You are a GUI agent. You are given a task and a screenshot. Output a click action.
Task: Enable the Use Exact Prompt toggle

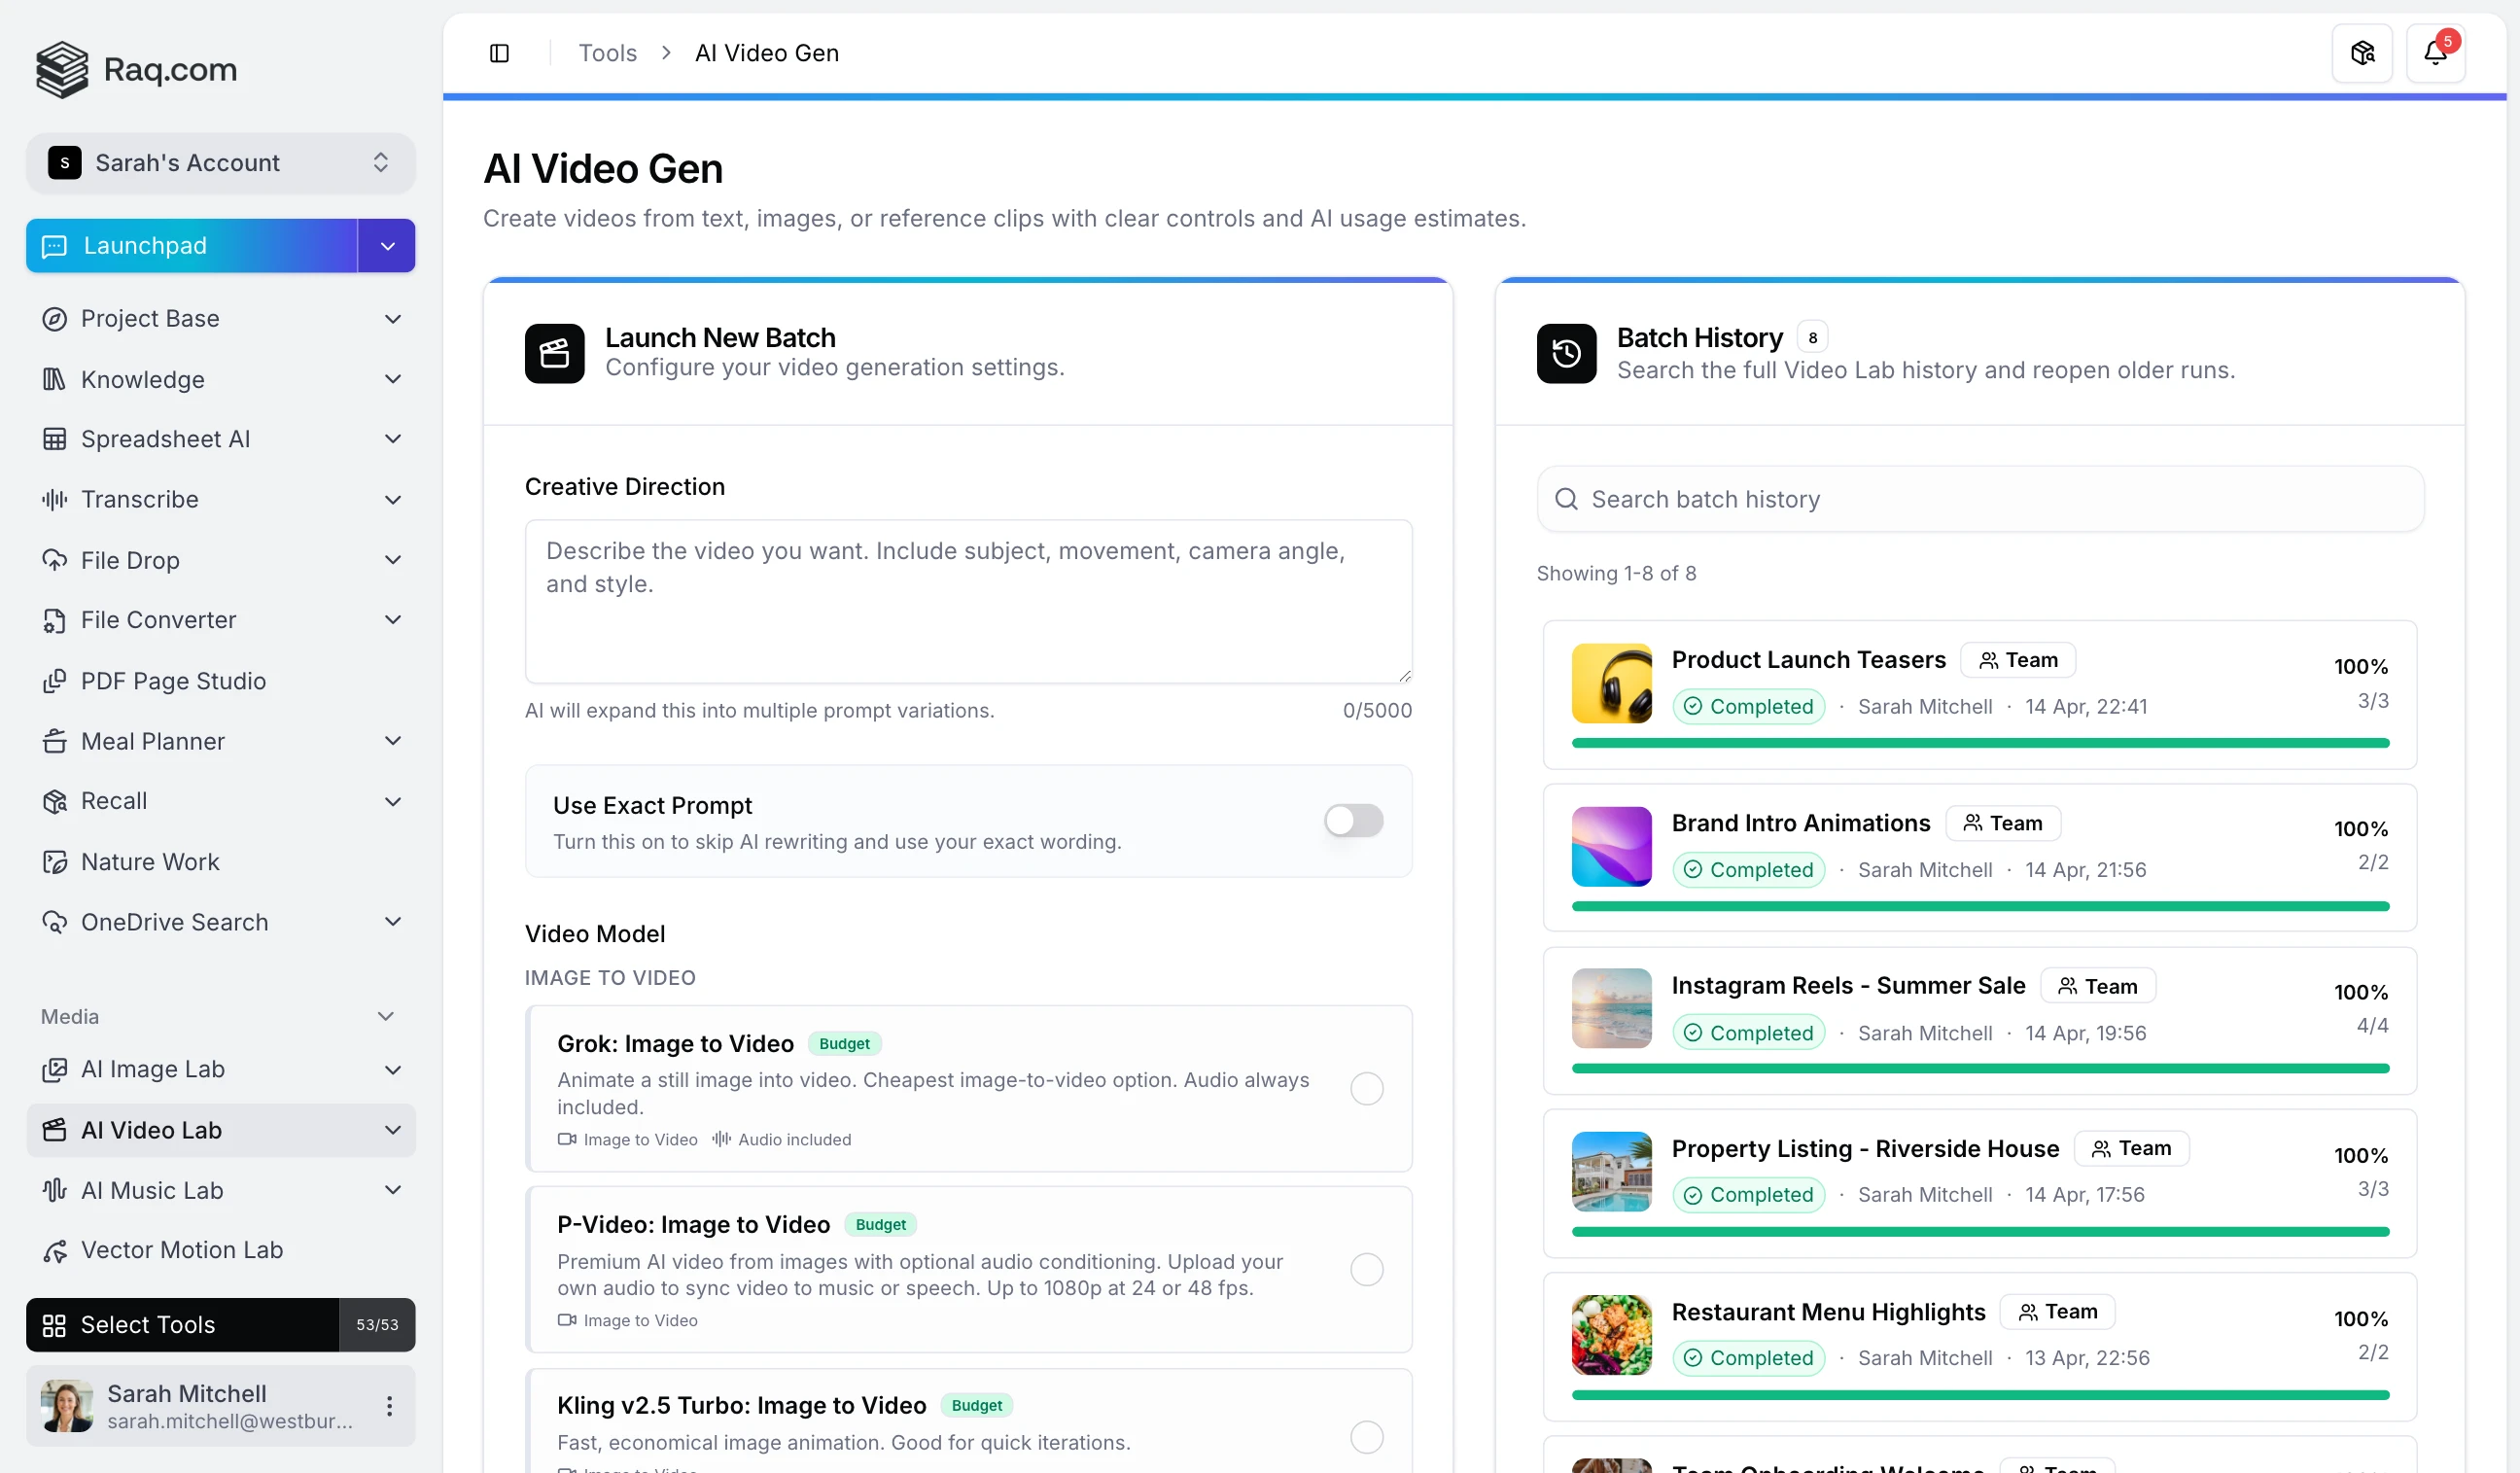pyautogui.click(x=1353, y=820)
